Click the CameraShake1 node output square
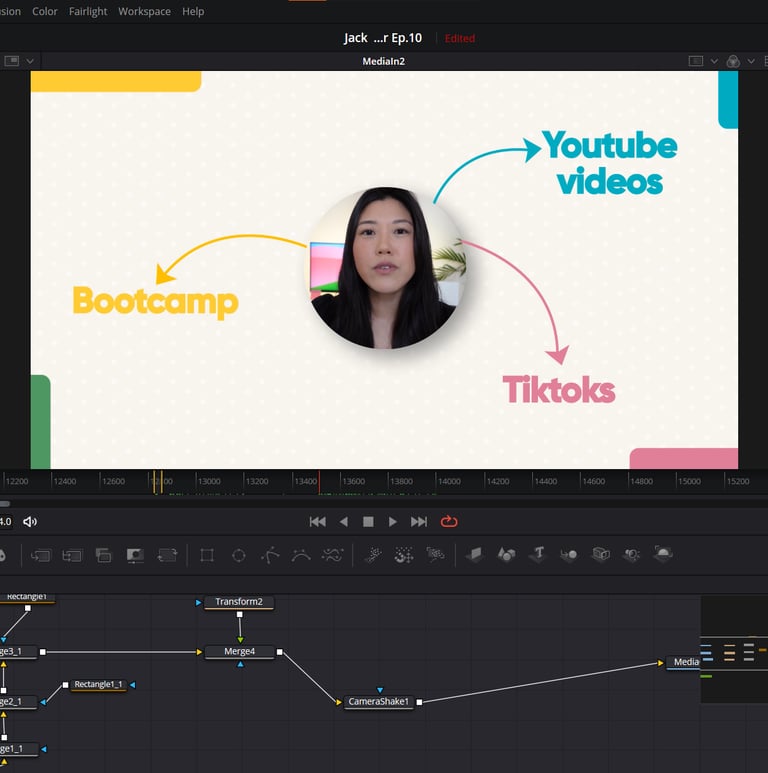The width and height of the screenshot is (768, 773). point(419,702)
